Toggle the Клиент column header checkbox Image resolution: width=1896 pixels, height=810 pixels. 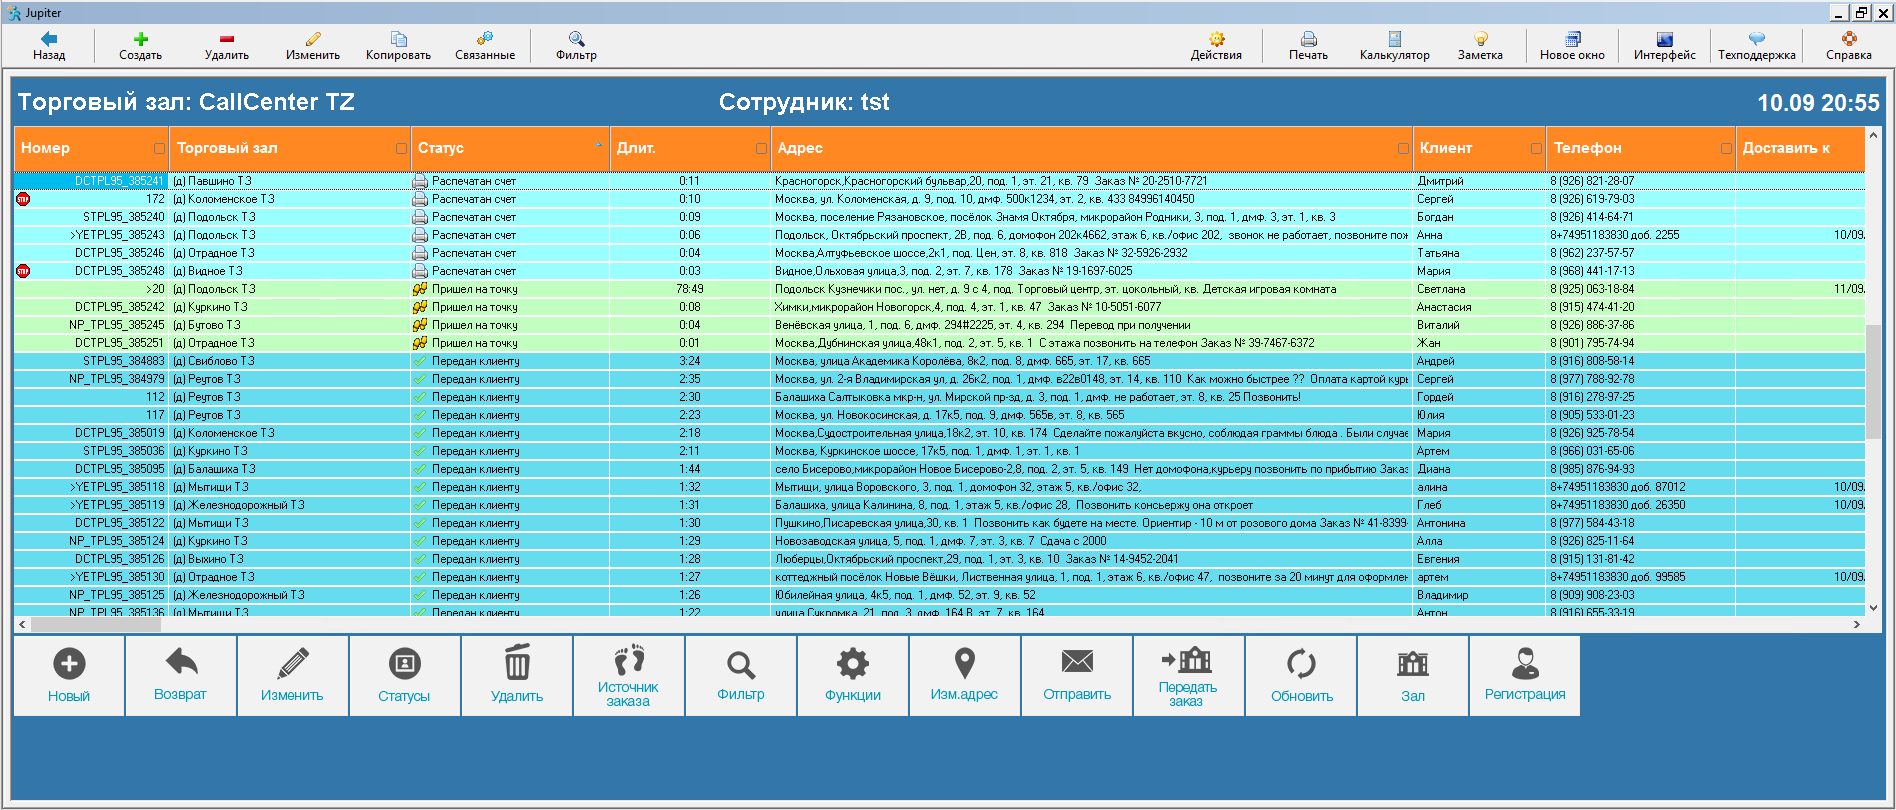(1536, 148)
